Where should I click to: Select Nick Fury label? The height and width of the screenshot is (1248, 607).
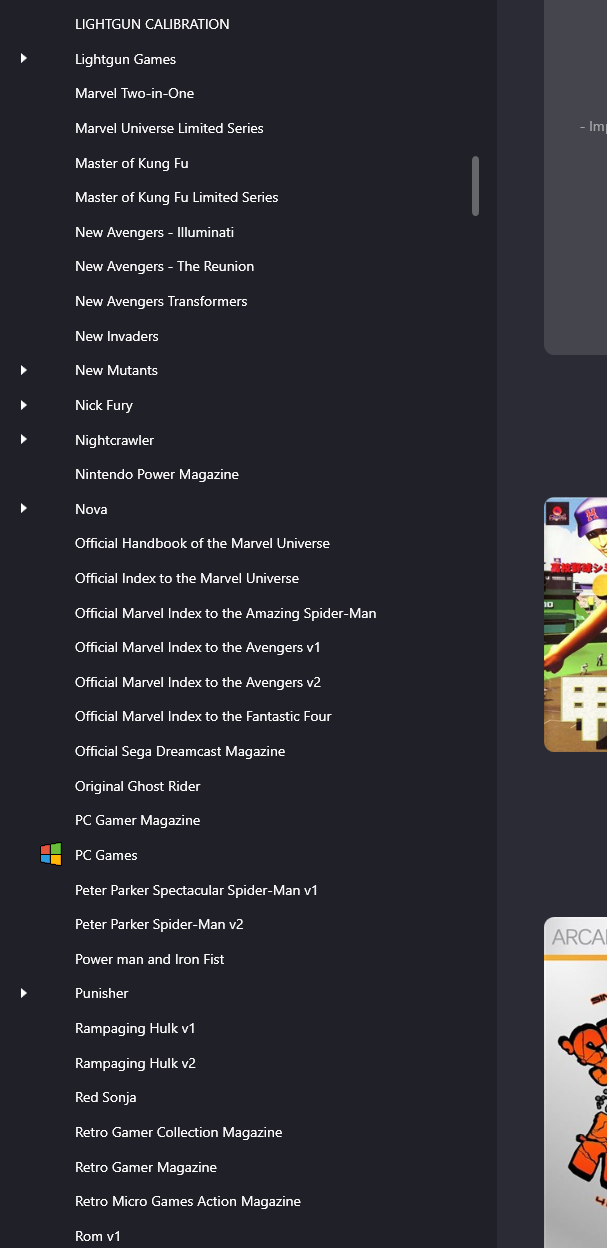pos(103,405)
